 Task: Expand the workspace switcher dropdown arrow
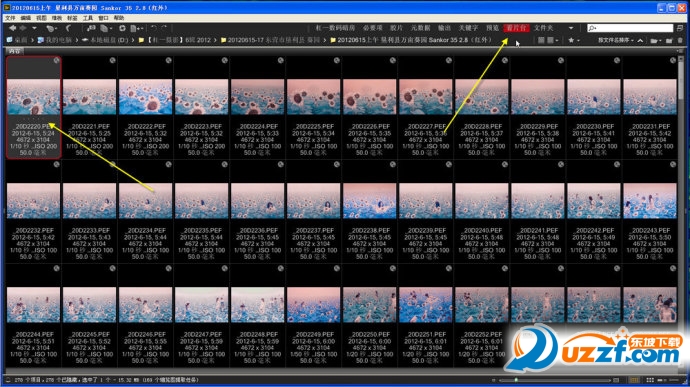[x=571, y=28]
